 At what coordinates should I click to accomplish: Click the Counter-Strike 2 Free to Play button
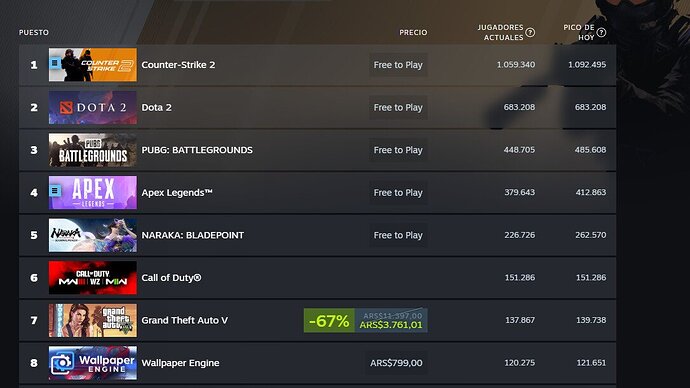point(398,65)
